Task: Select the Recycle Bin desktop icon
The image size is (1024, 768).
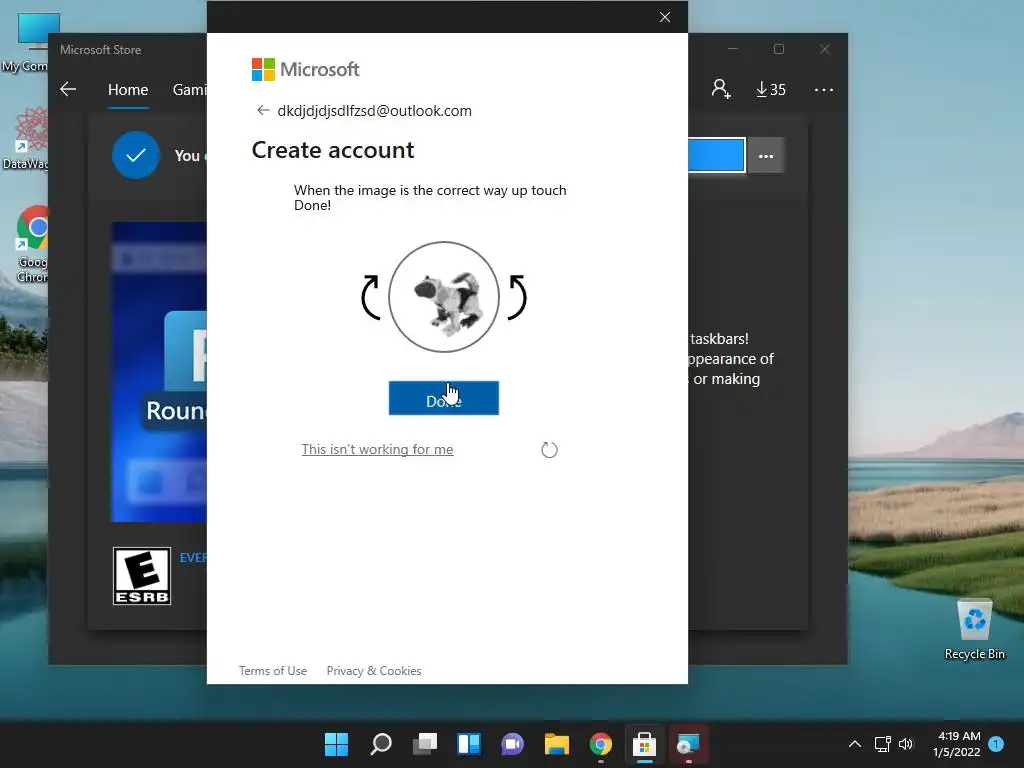Action: coord(974,629)
